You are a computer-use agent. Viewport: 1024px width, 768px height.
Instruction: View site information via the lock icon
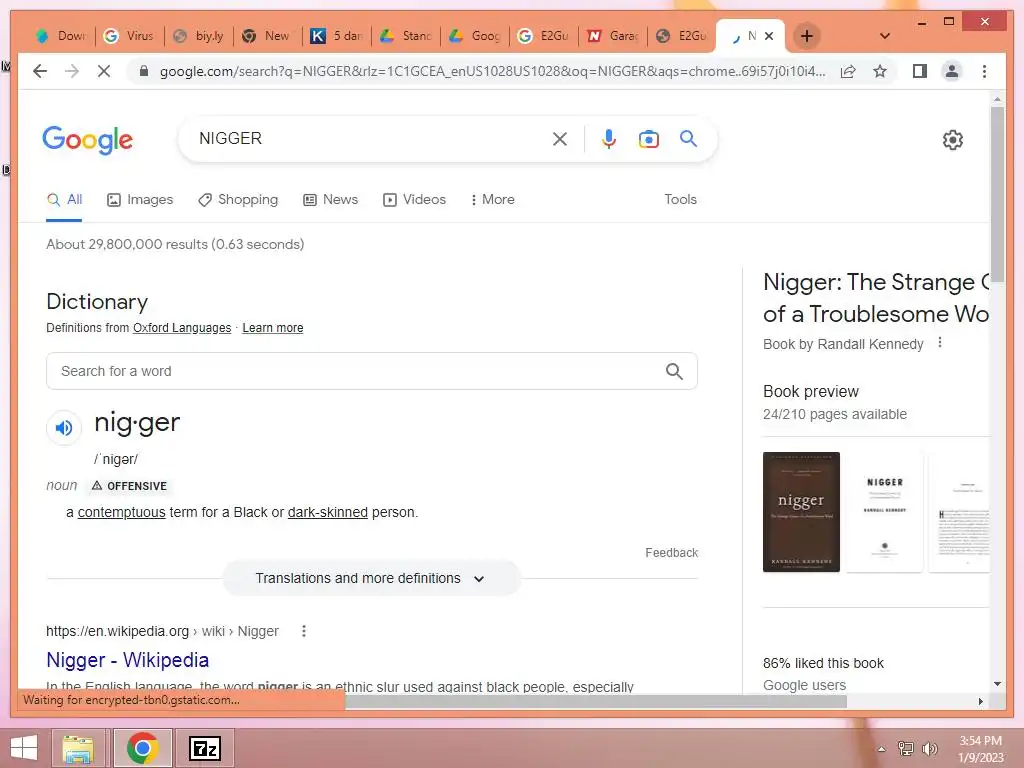[144, 71]
